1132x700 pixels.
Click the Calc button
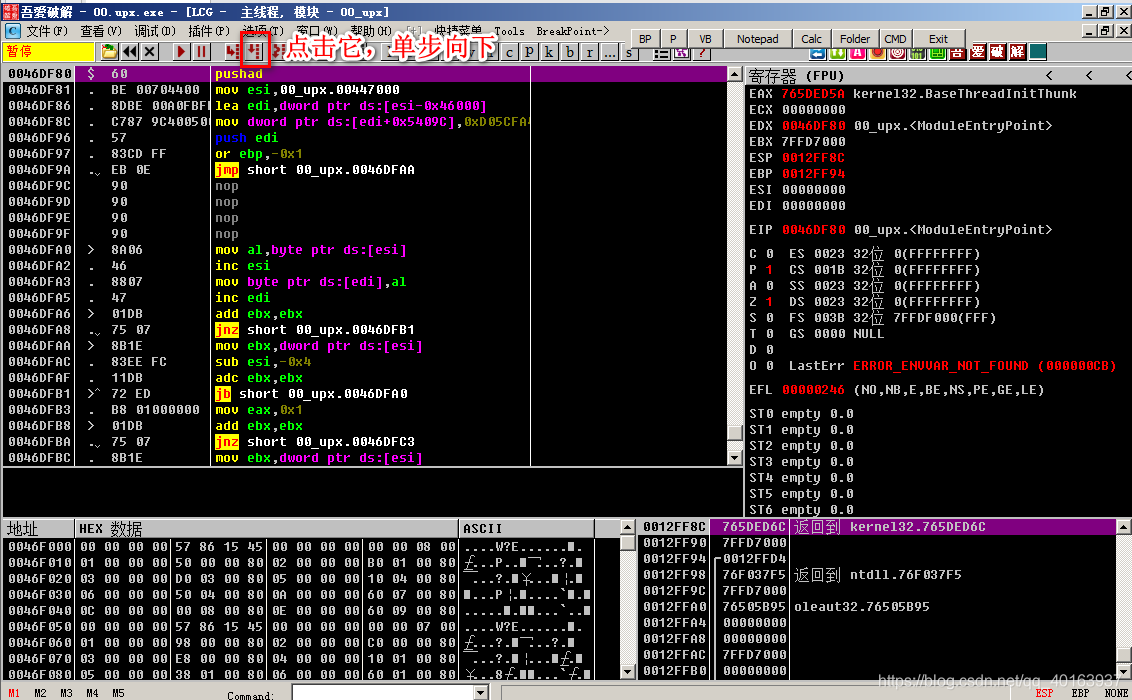coord(811,39)
